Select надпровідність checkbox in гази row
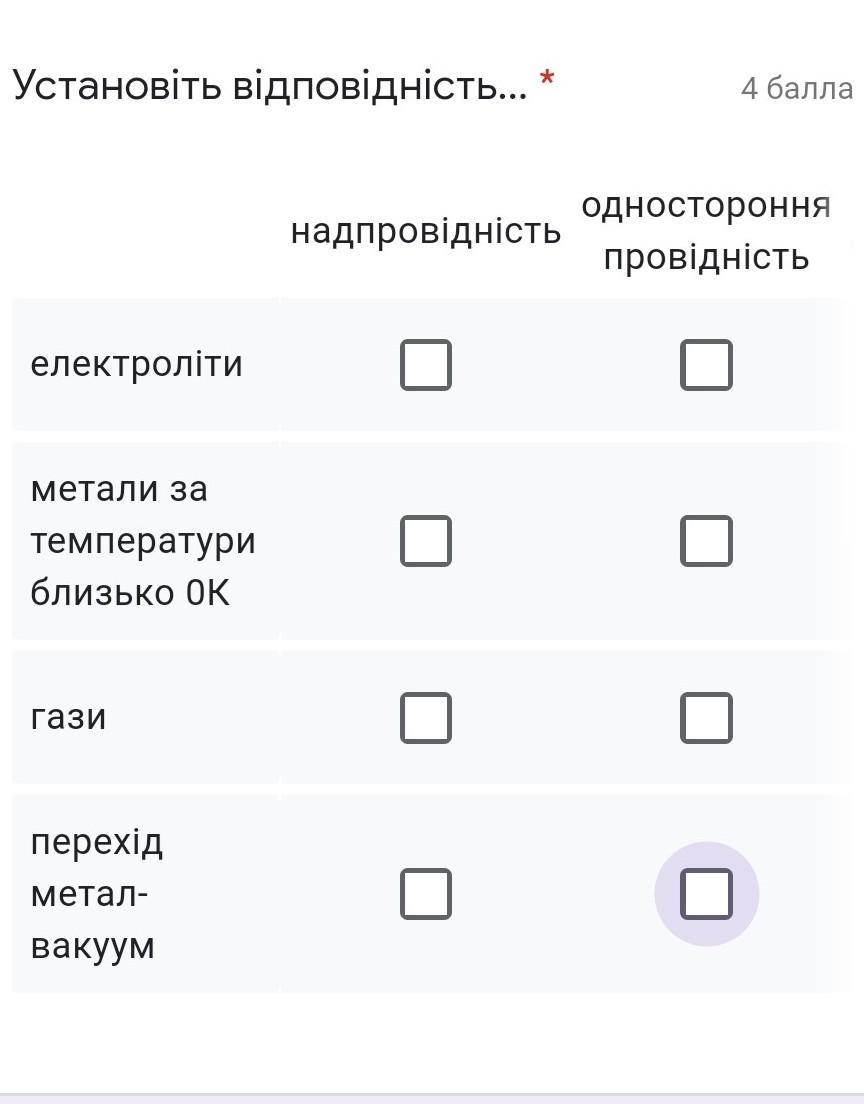This screenshot has width=864, height=1104. (426, 718)
